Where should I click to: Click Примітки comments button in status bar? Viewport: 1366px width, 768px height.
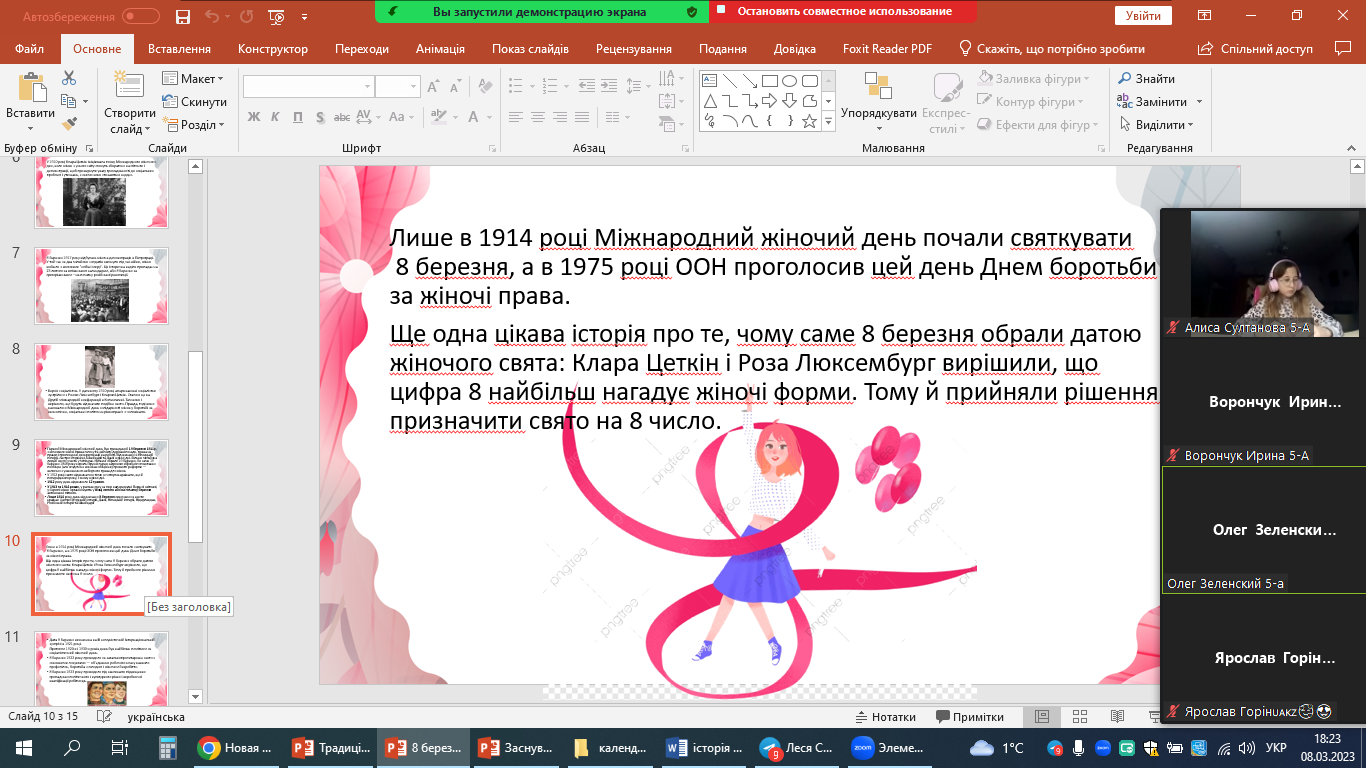coord(969,717)
